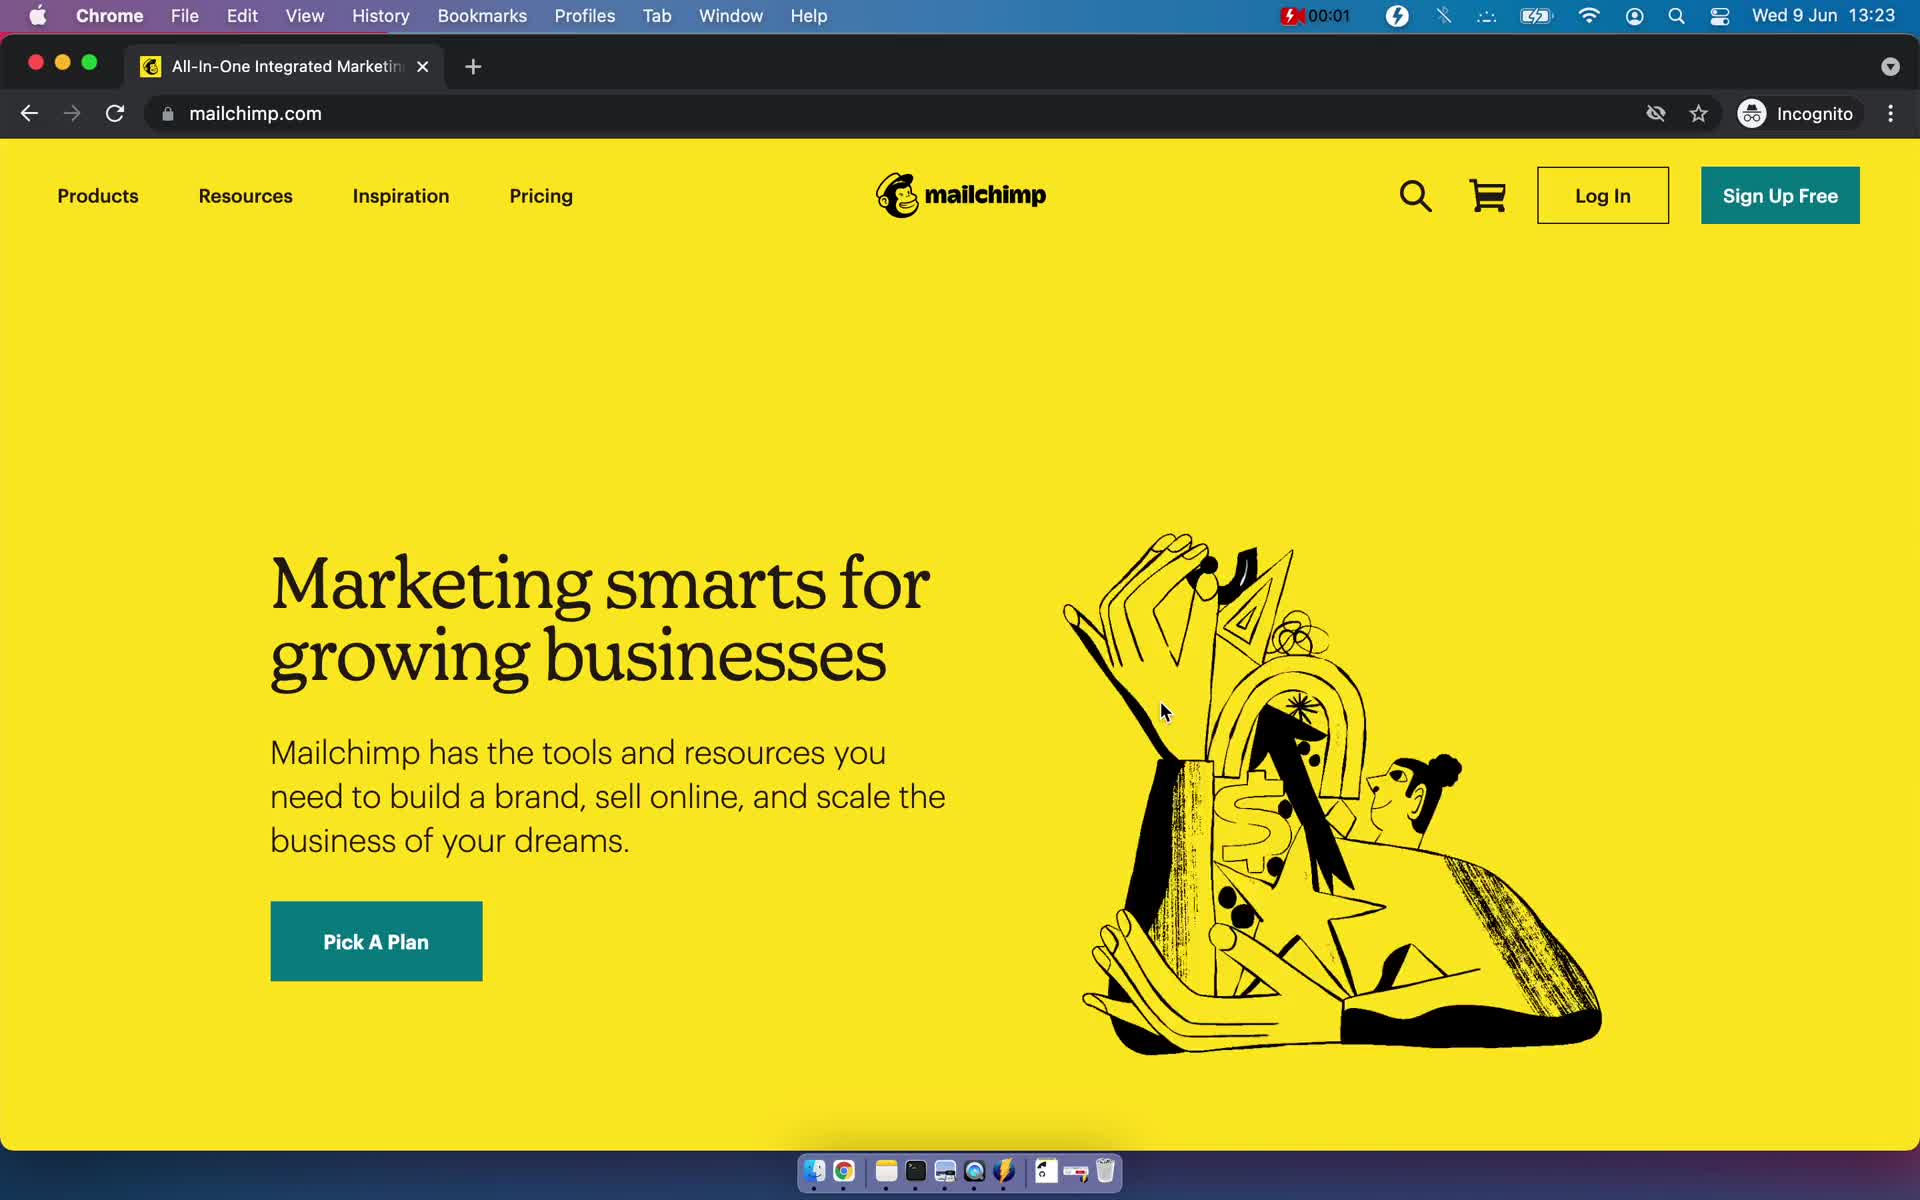Select the All-In-One Integrated Marketing tab
The width and height of the screenshot is (1920, 1200).
tap(285, 66)
